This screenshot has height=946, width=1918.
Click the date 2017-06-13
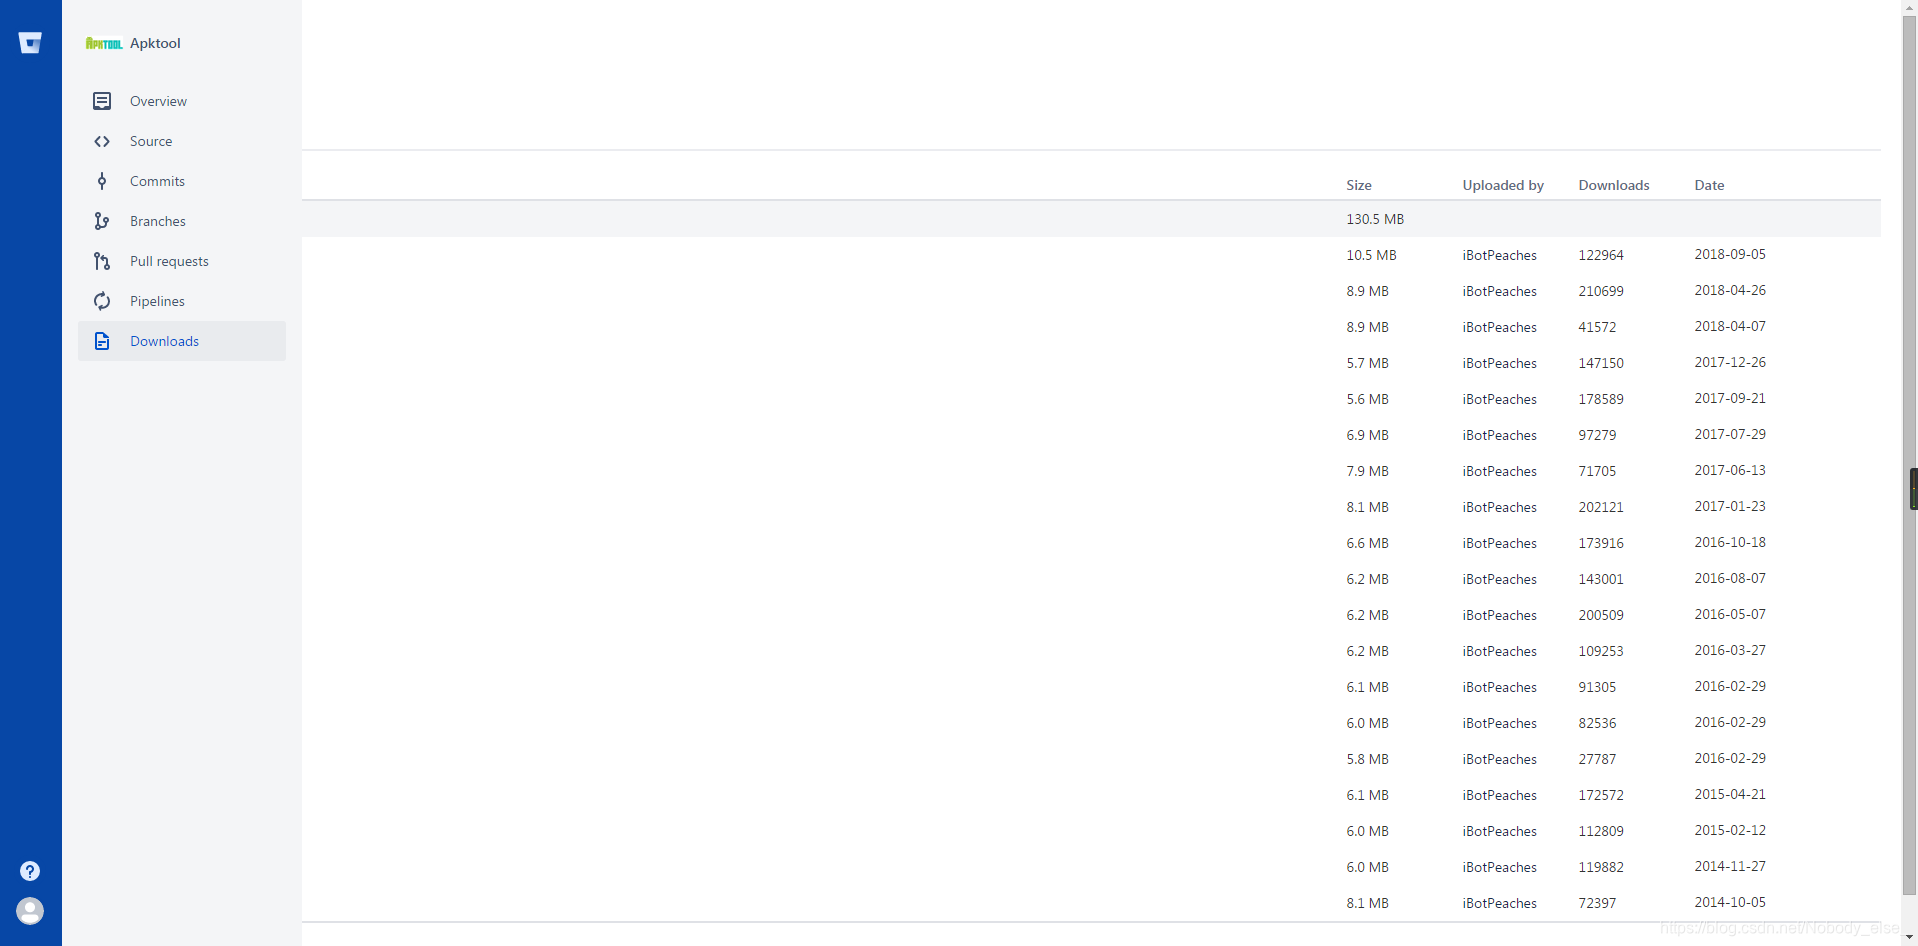[1730, 470]
